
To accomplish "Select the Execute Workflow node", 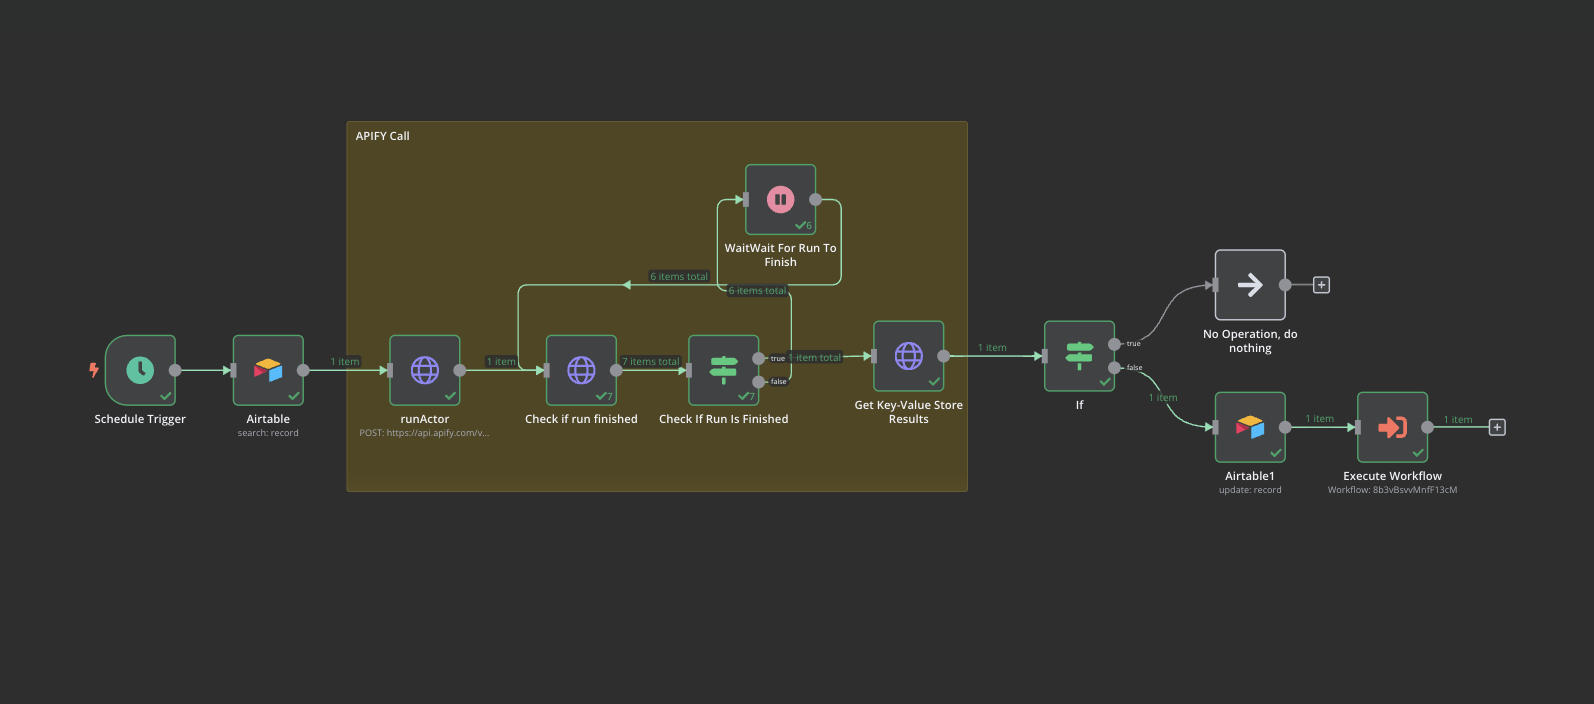I will coord(1393,427).
